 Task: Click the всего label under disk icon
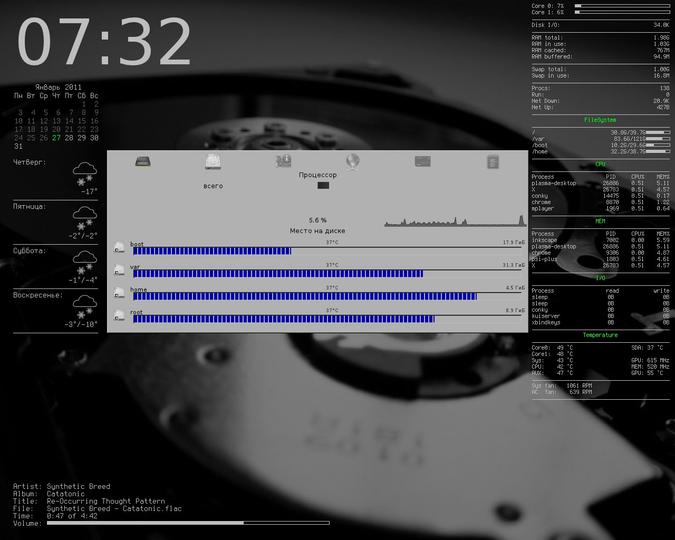[213, 186]
